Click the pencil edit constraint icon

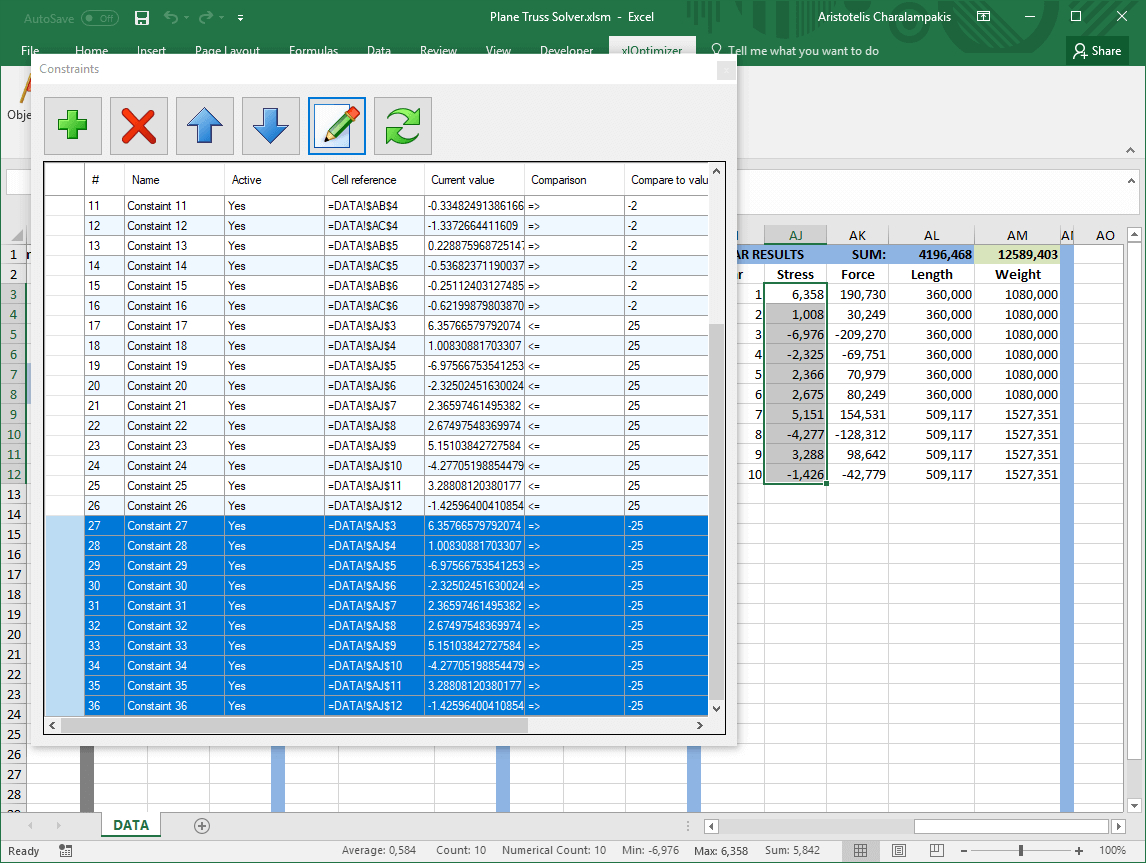pos(337,126)
